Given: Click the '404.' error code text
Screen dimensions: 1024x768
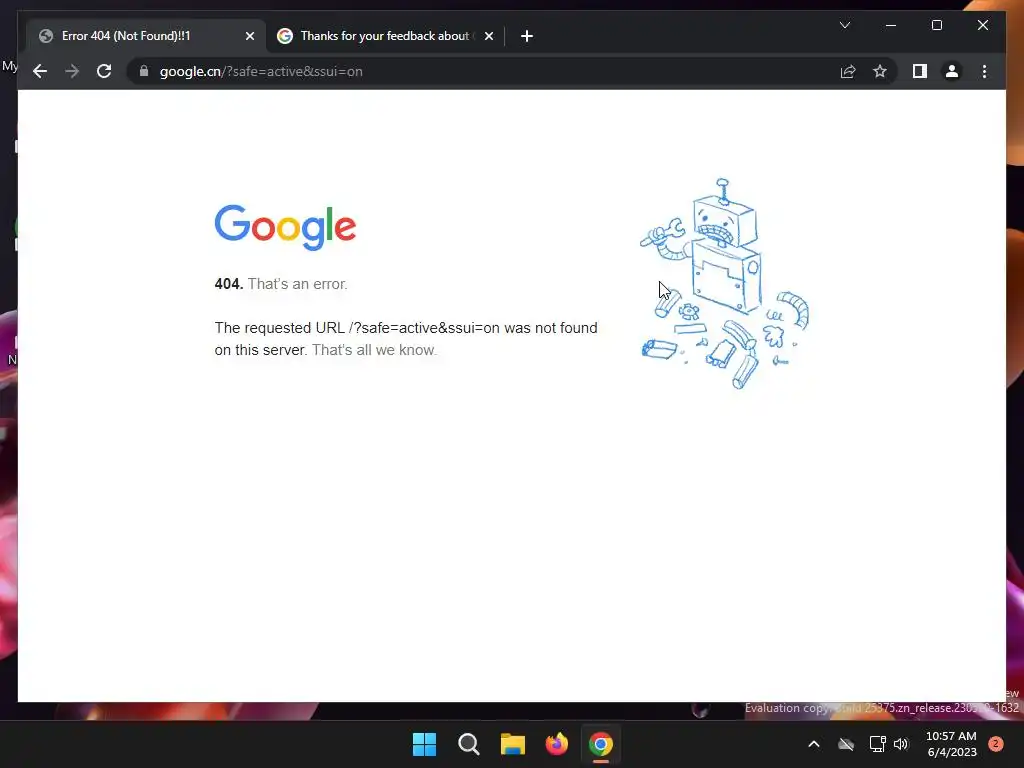Looking at the screenshot, I should [229, 284].
